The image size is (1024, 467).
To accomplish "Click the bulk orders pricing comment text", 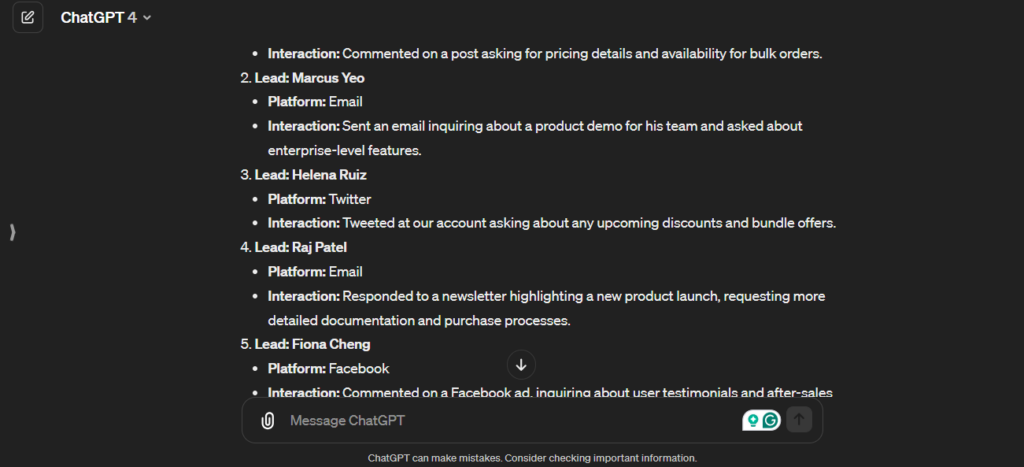I will click(x=581, y=54).
